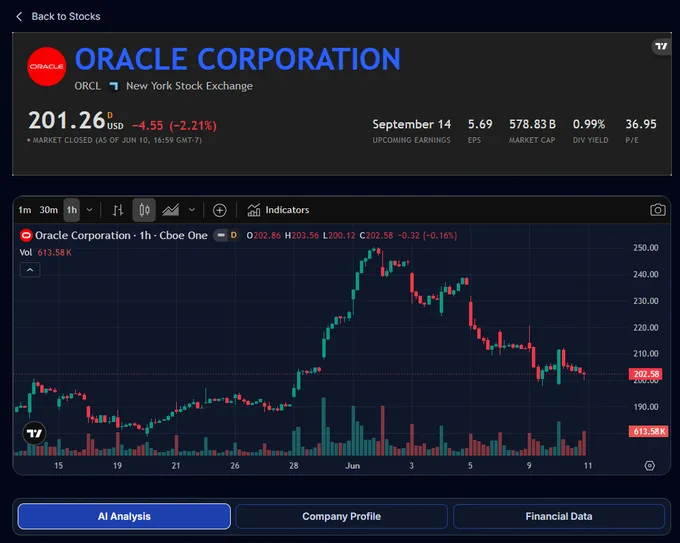Image resolution: width=680 pixels, height=543 pixels.
Task: Open chart settings gear on time axis
Action: (650, 466)
